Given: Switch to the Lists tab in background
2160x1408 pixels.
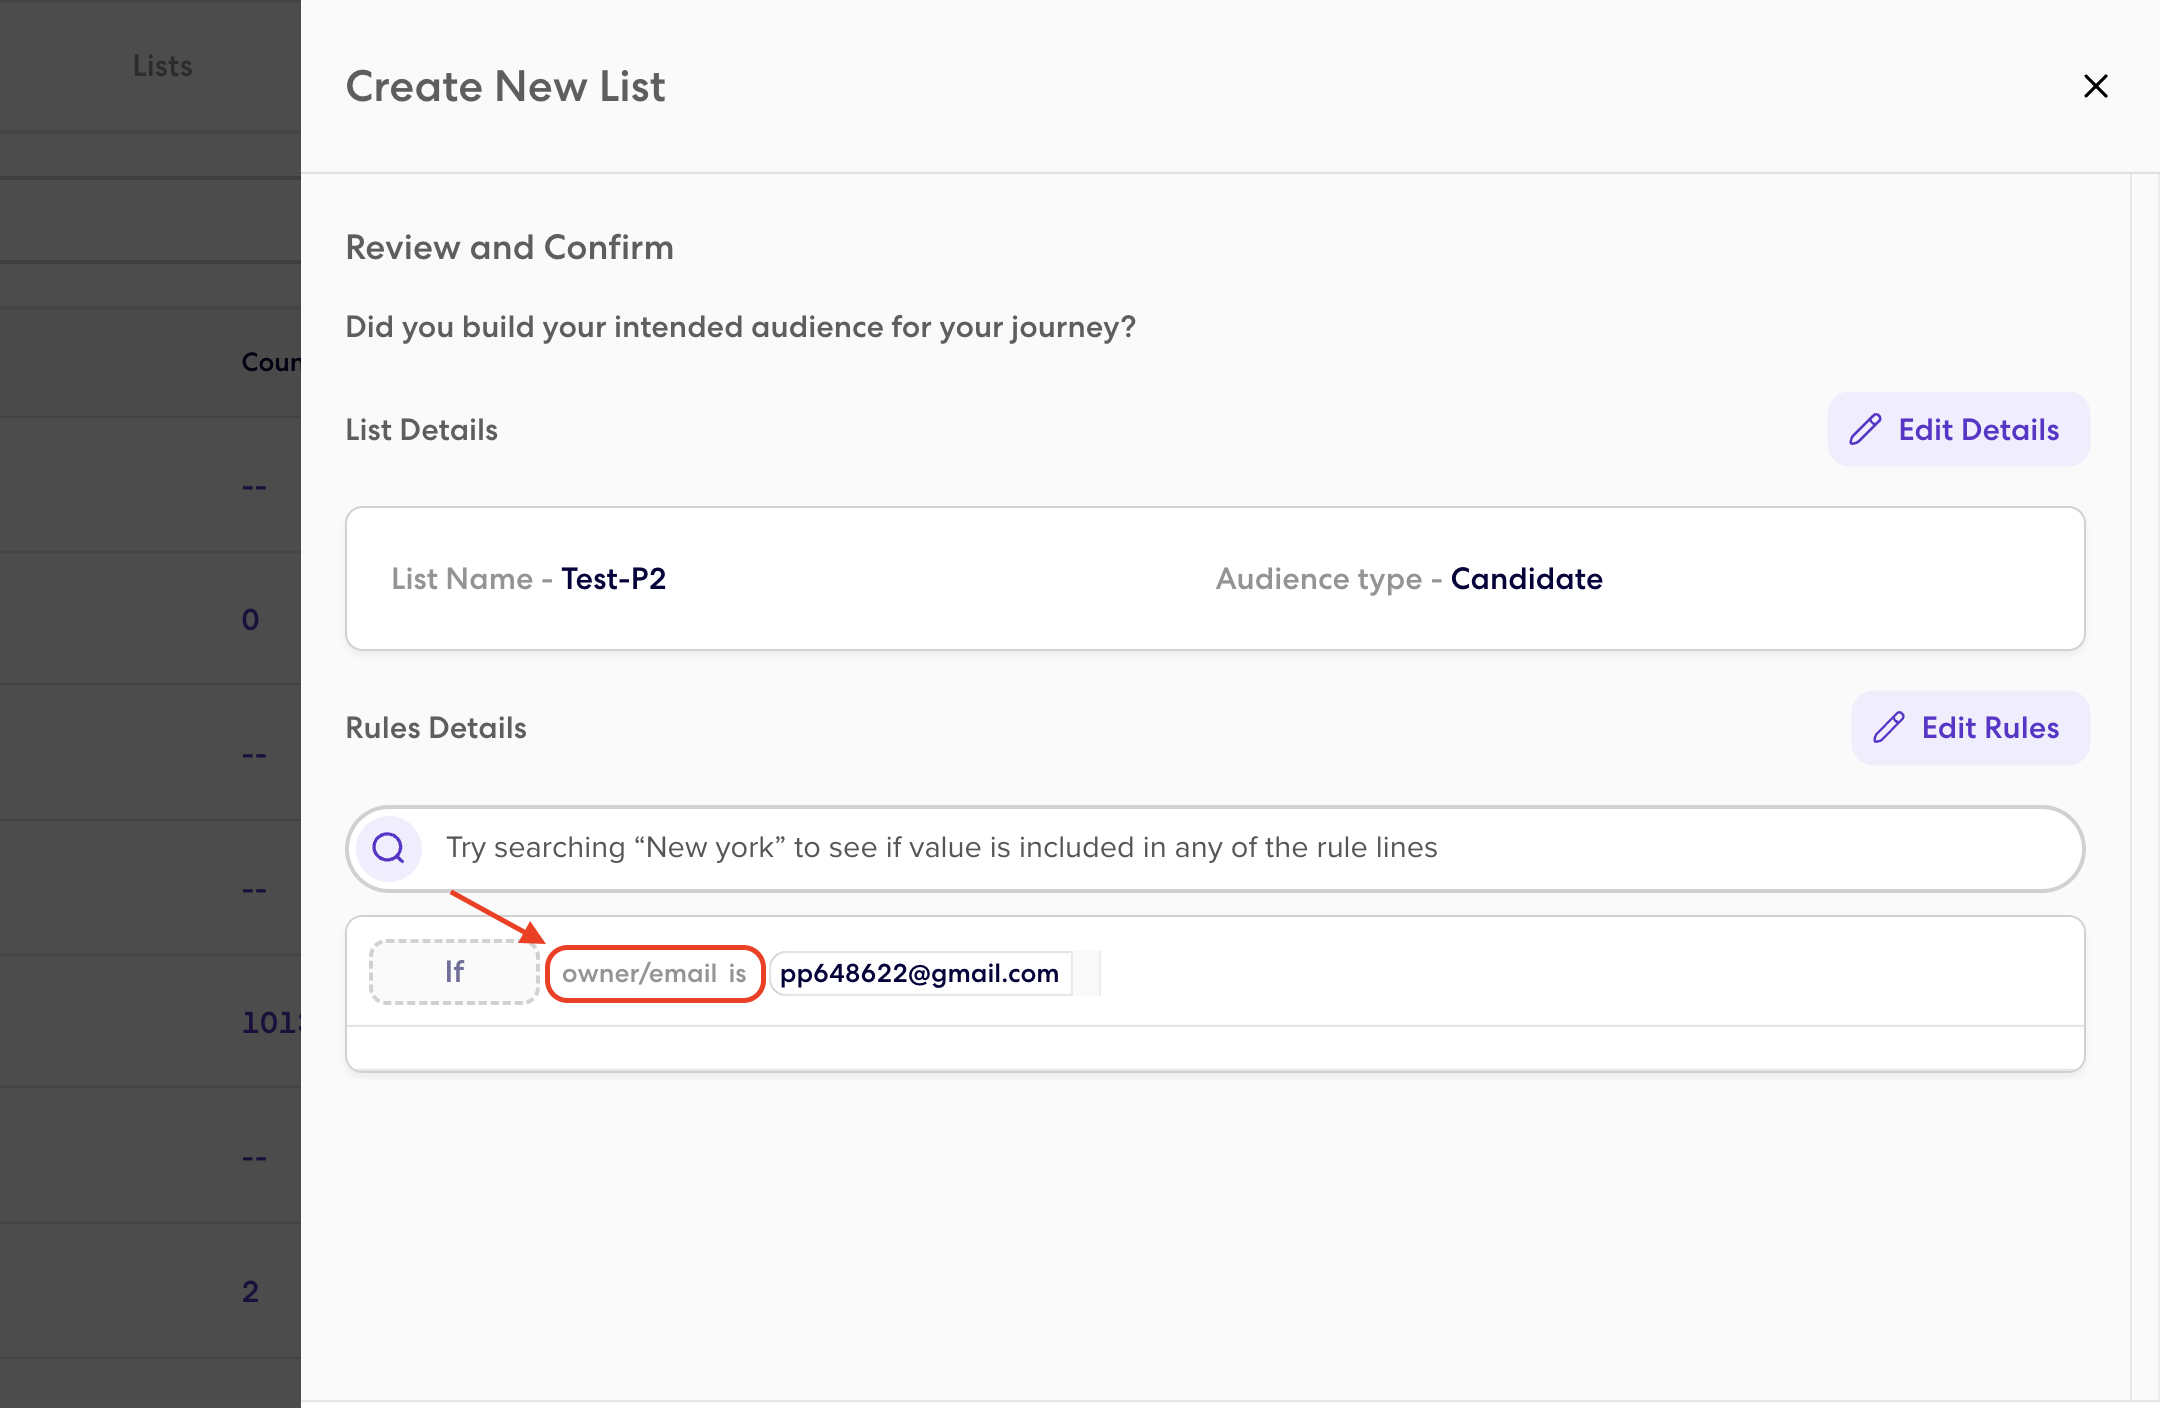Looking at the screenshot, I should pyautogui.click(x=162, y=66).
